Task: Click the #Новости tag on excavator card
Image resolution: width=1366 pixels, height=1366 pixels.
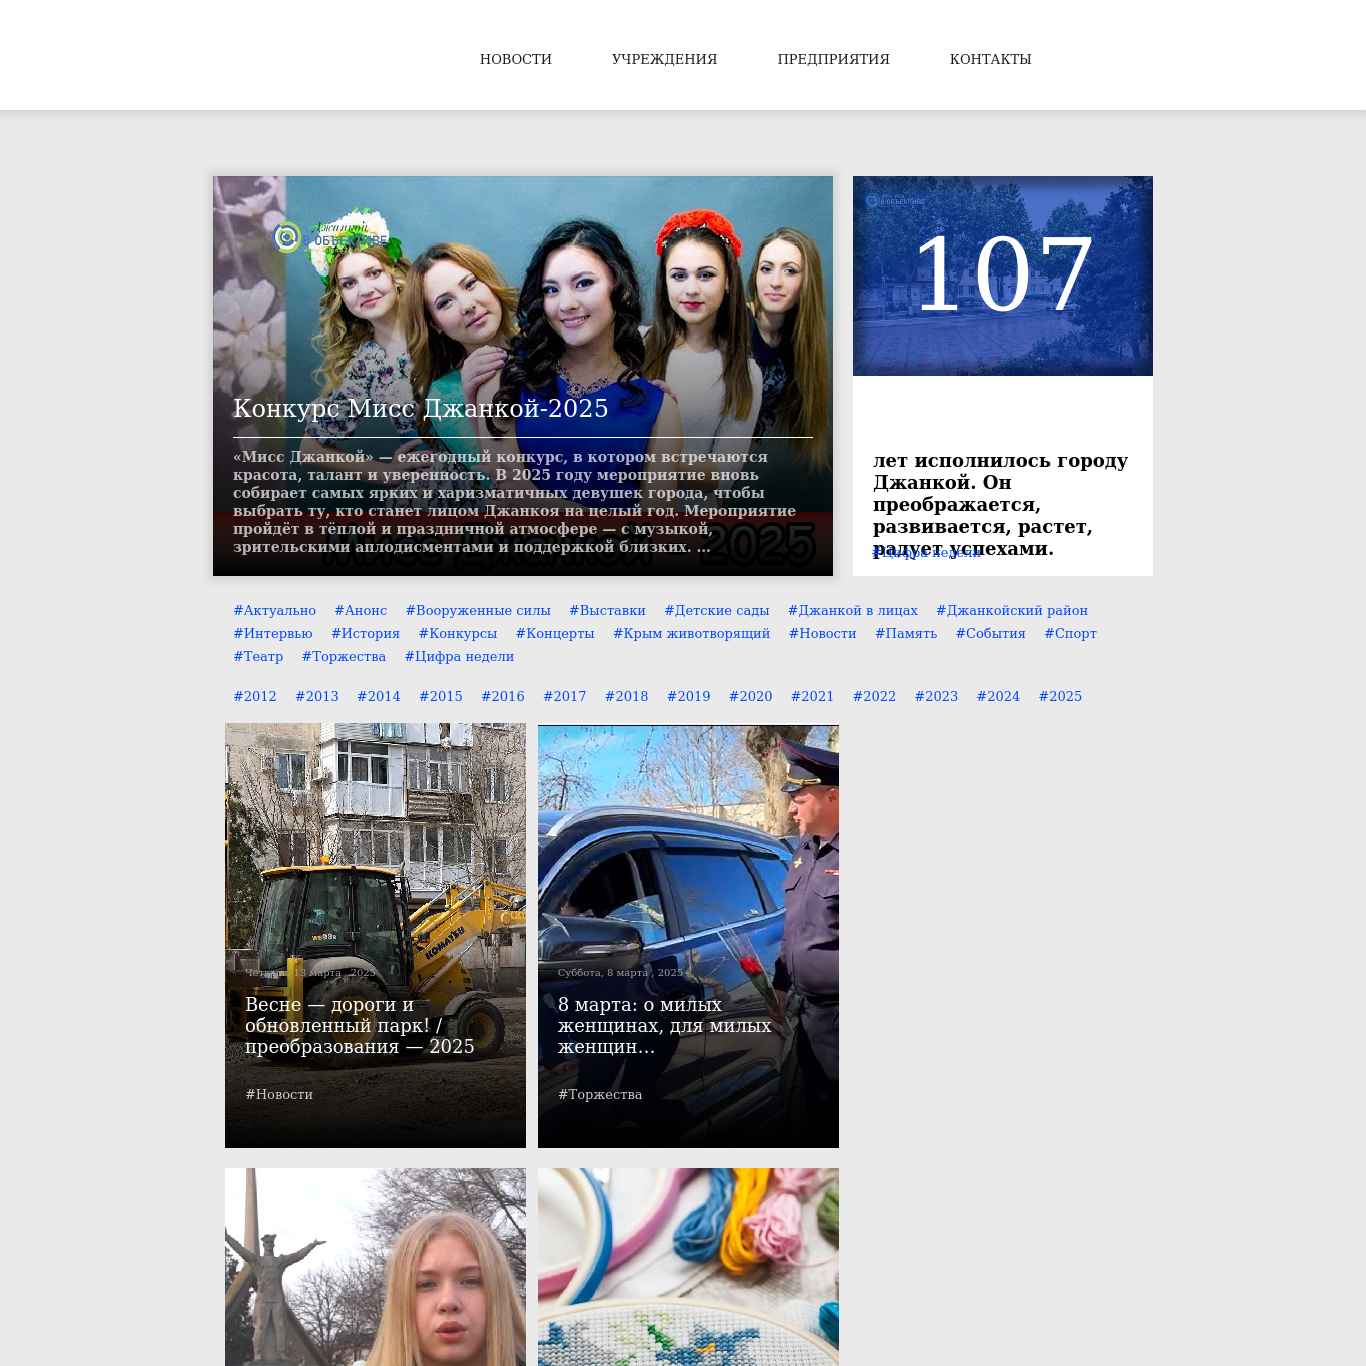Action: click(279, 1094)
